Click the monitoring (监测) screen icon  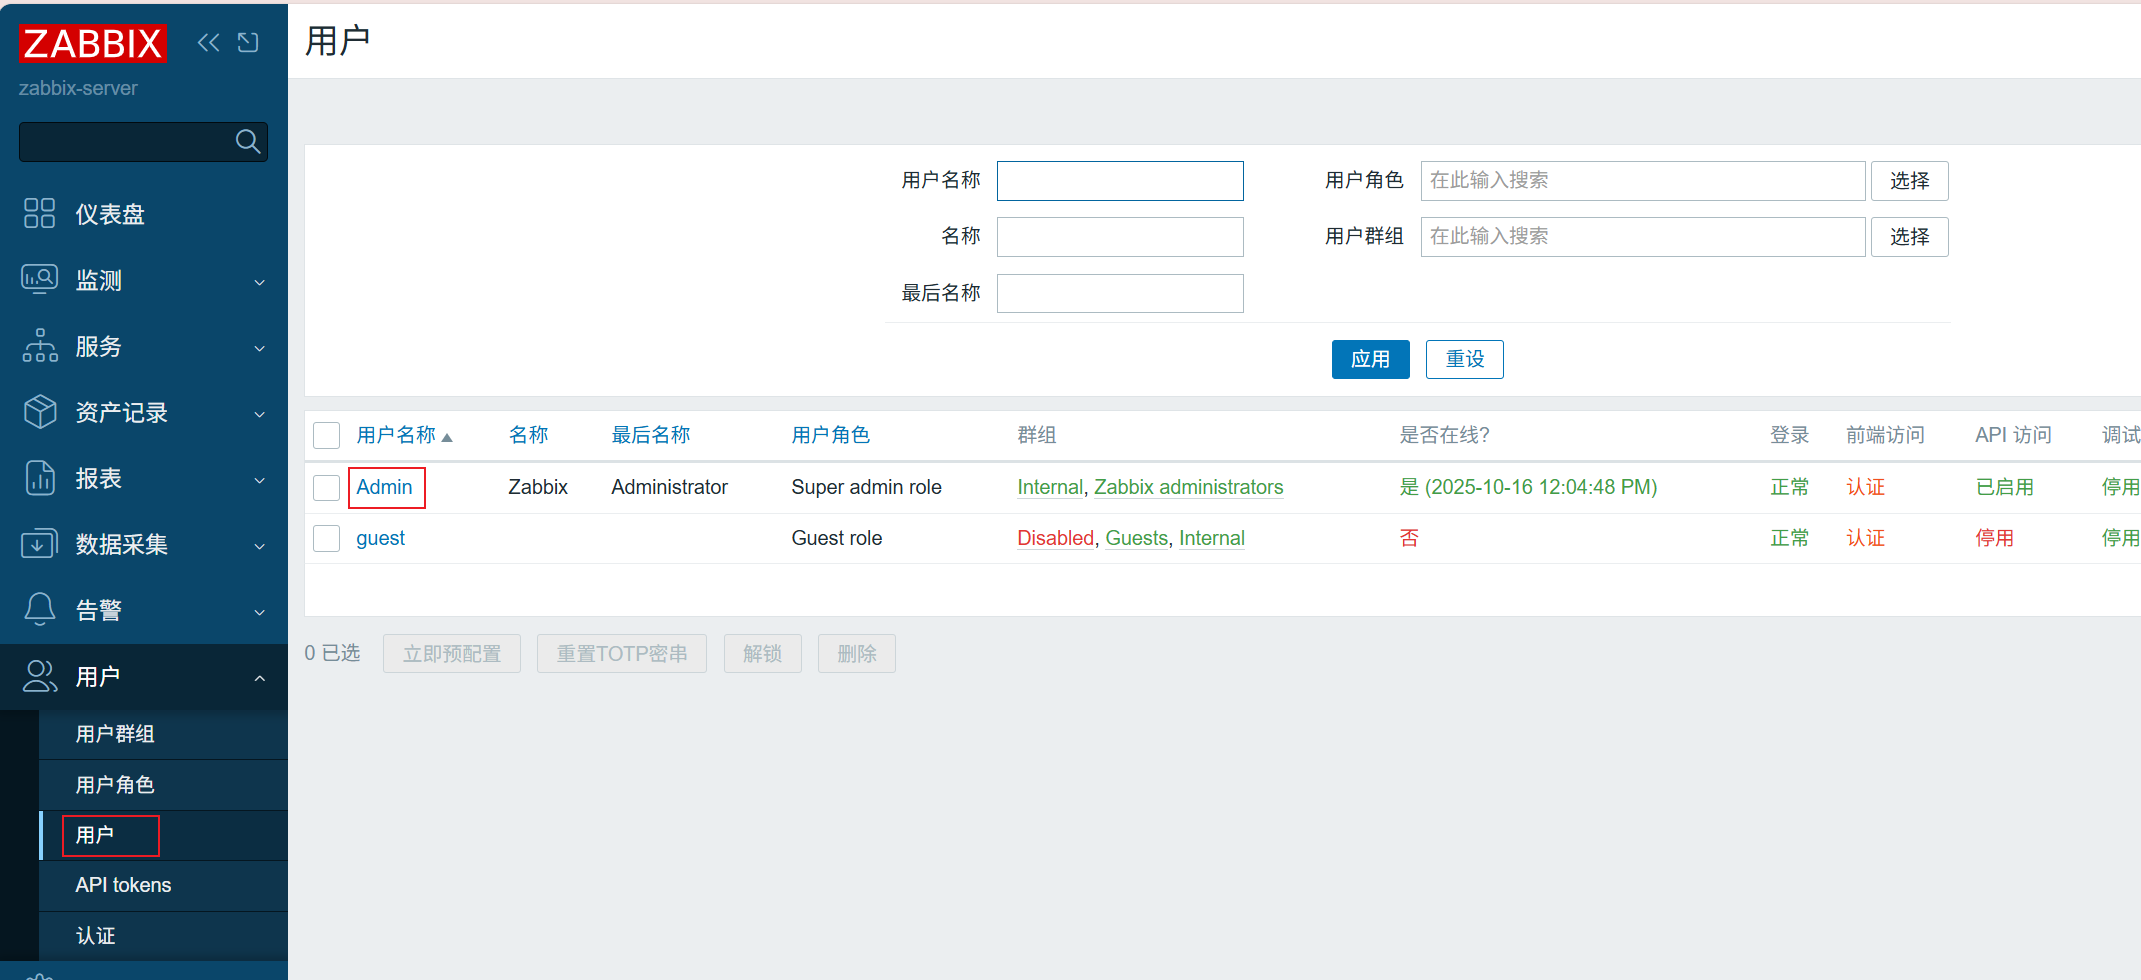click(x=39, y=279)
